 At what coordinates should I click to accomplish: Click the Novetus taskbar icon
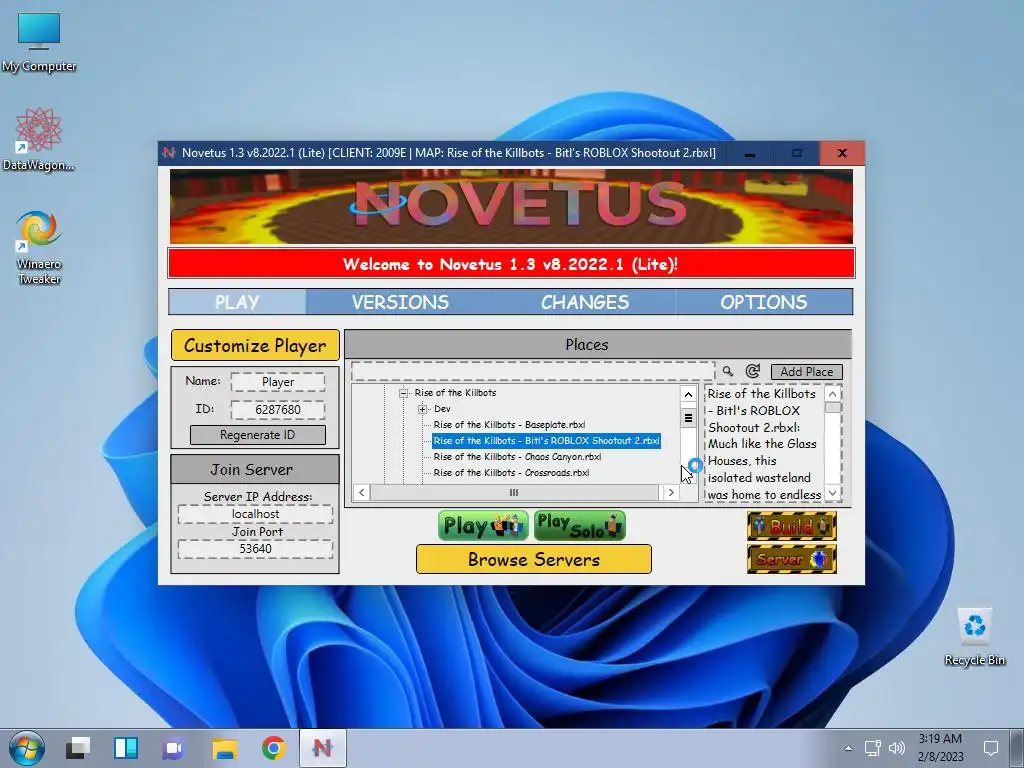pyautogui.click(x=323, y=748)
